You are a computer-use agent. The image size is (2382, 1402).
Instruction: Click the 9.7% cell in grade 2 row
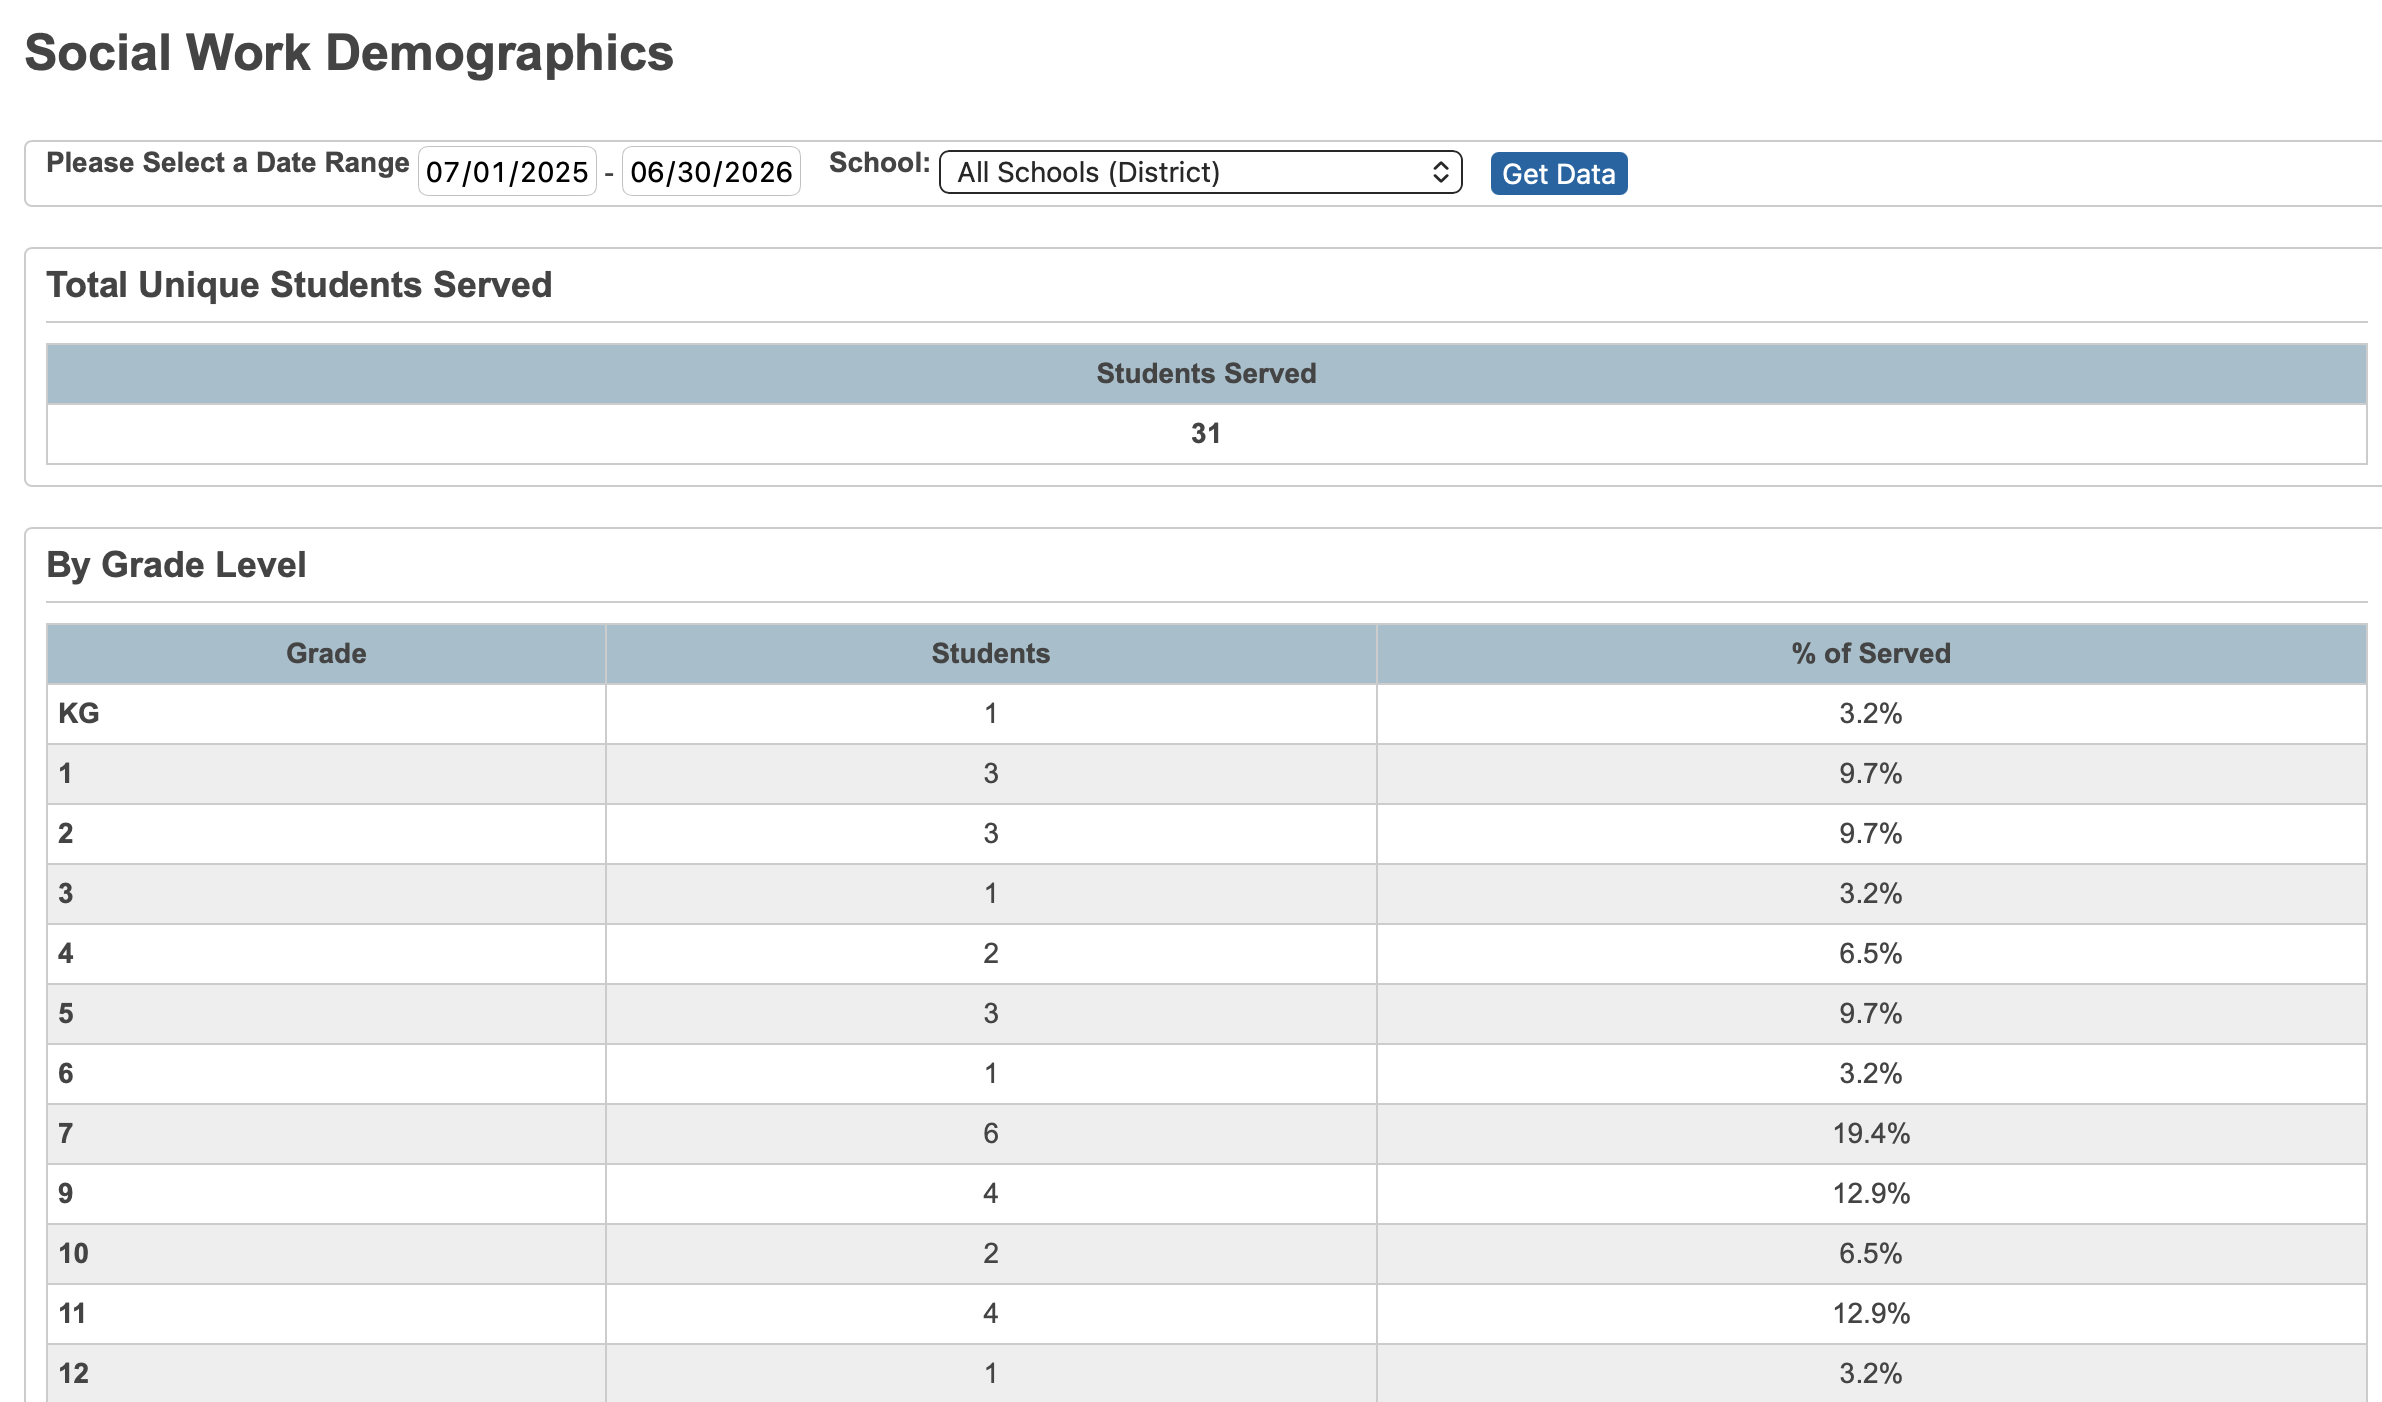pyautogui.click(x=1871, y=833)
